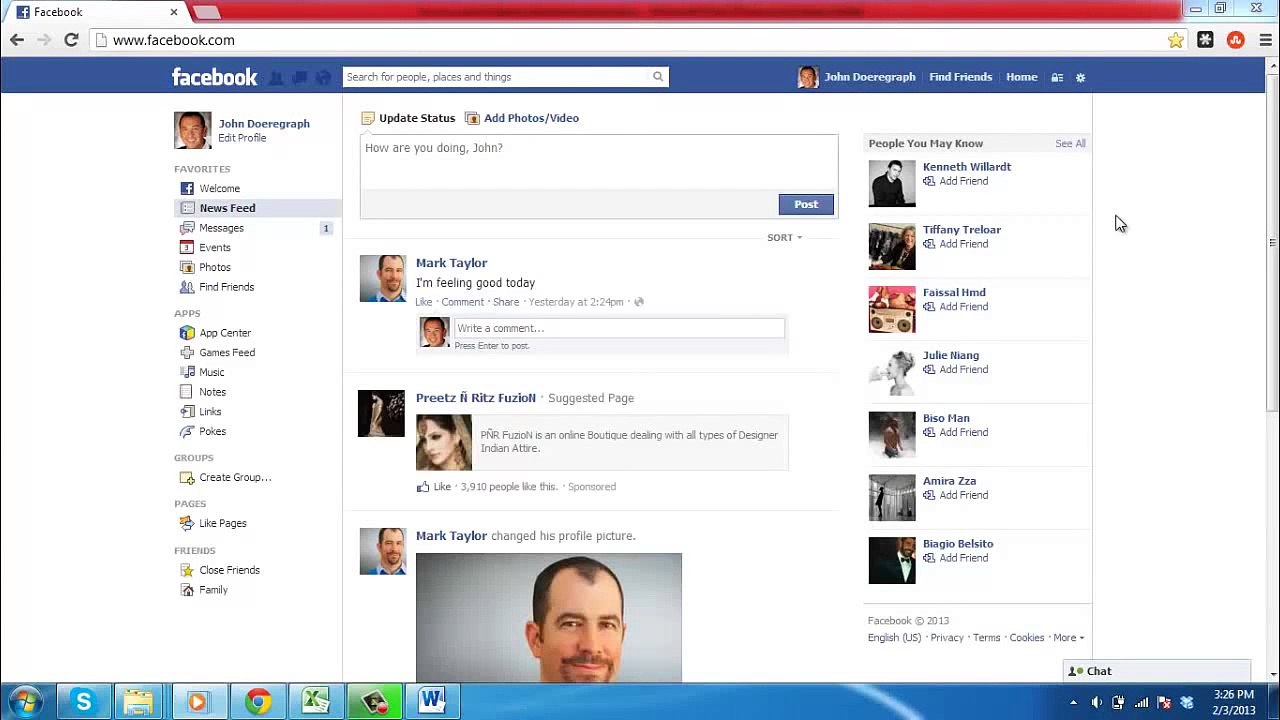The height and width of the screenshot is (720, 1280).
Task: Open the settings gear in header
Action: 1080,77
